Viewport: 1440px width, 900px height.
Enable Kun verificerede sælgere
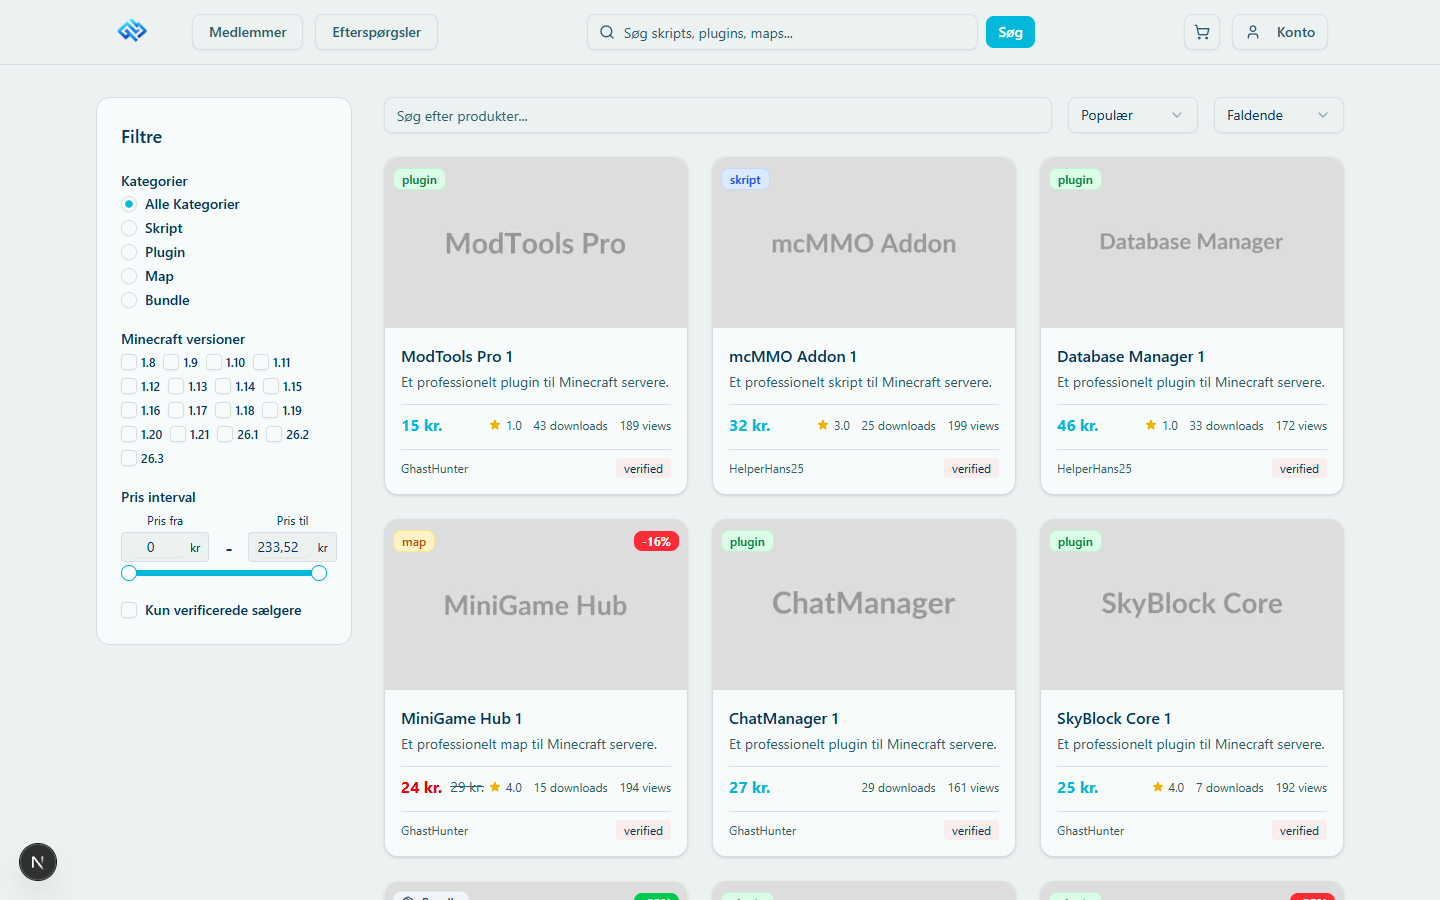(x=129, y=610)
